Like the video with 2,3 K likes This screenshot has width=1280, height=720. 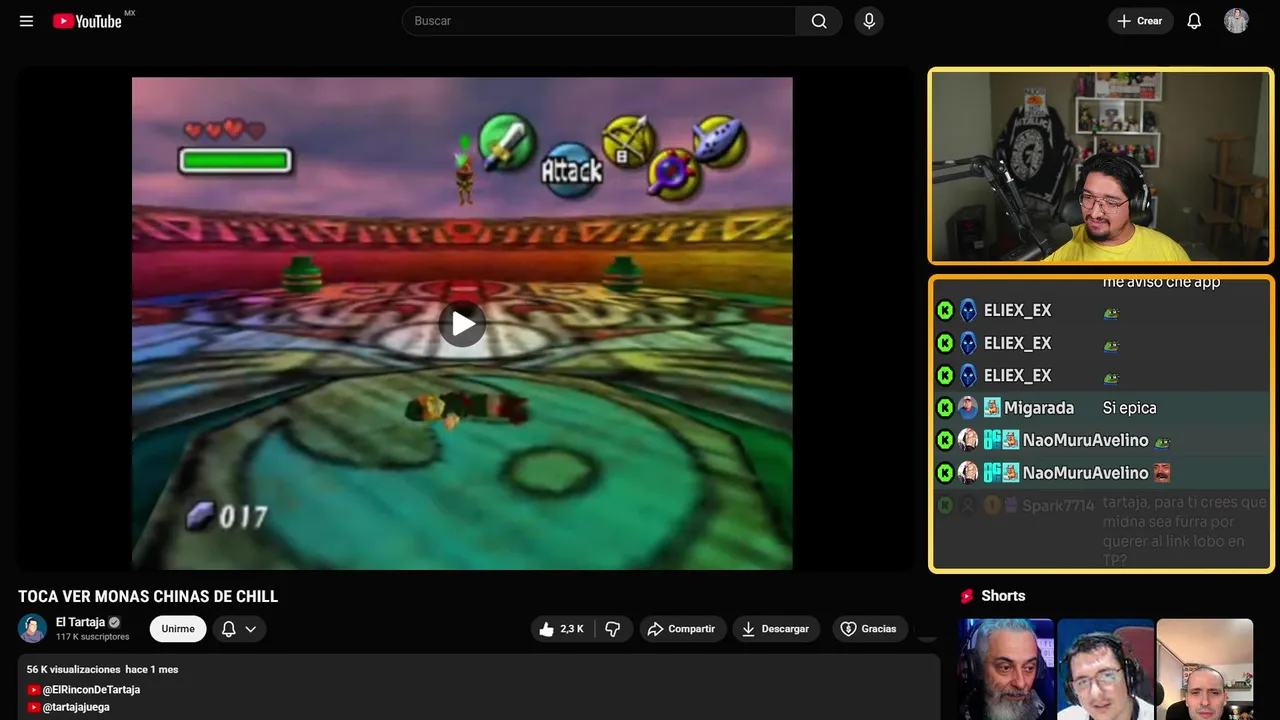(562, 629)
